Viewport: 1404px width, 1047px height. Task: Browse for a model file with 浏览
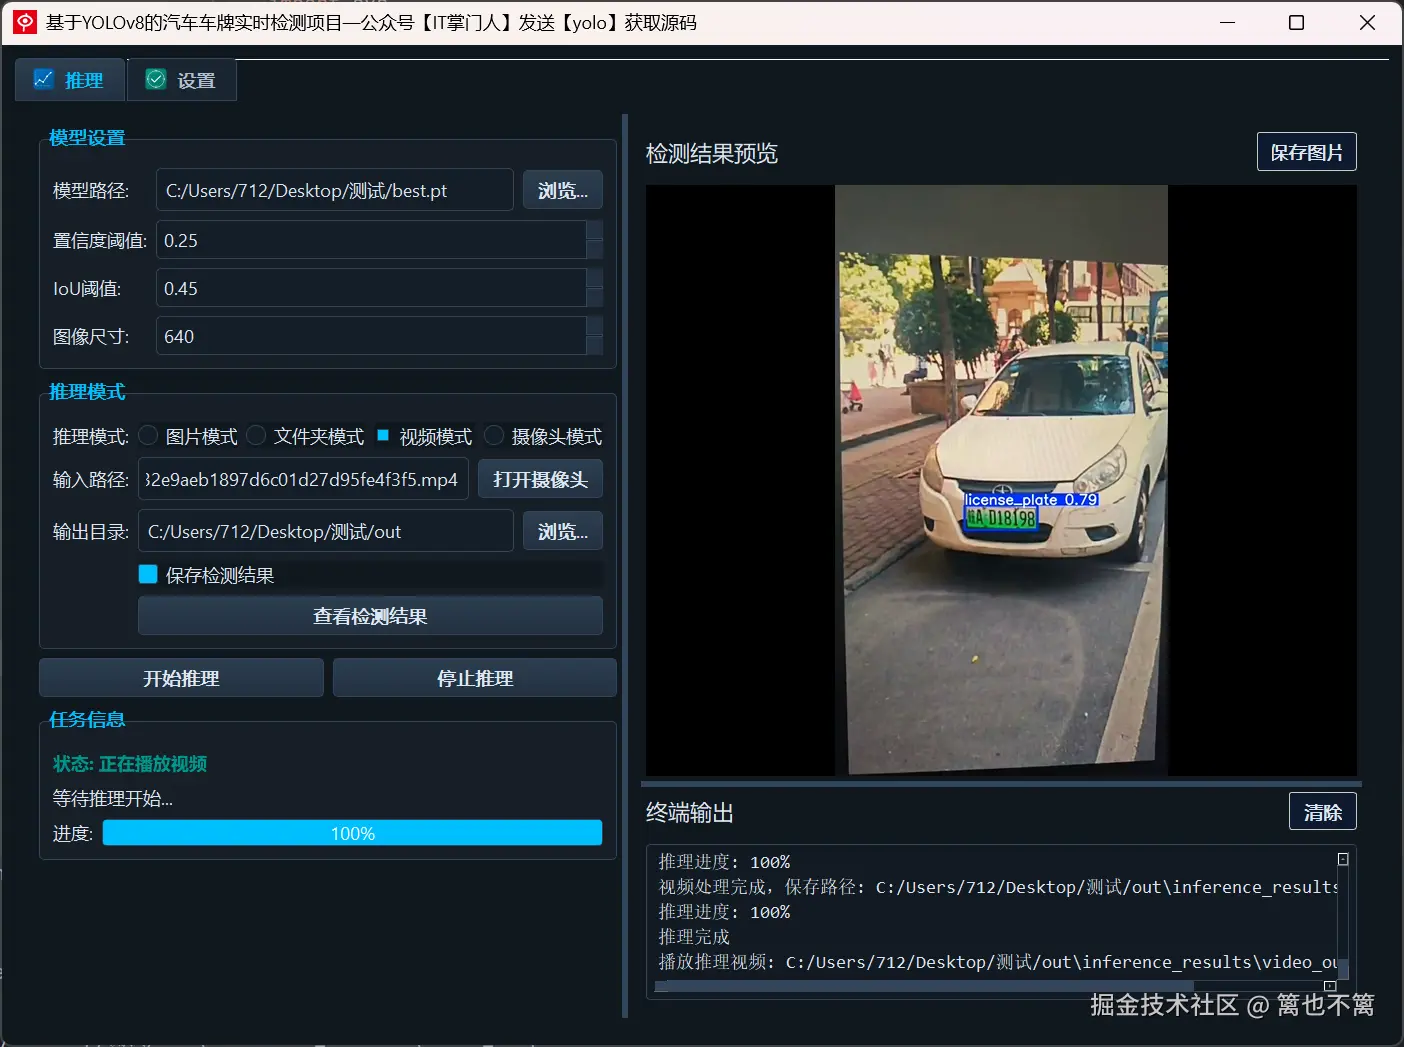click(x=562, y=189)
